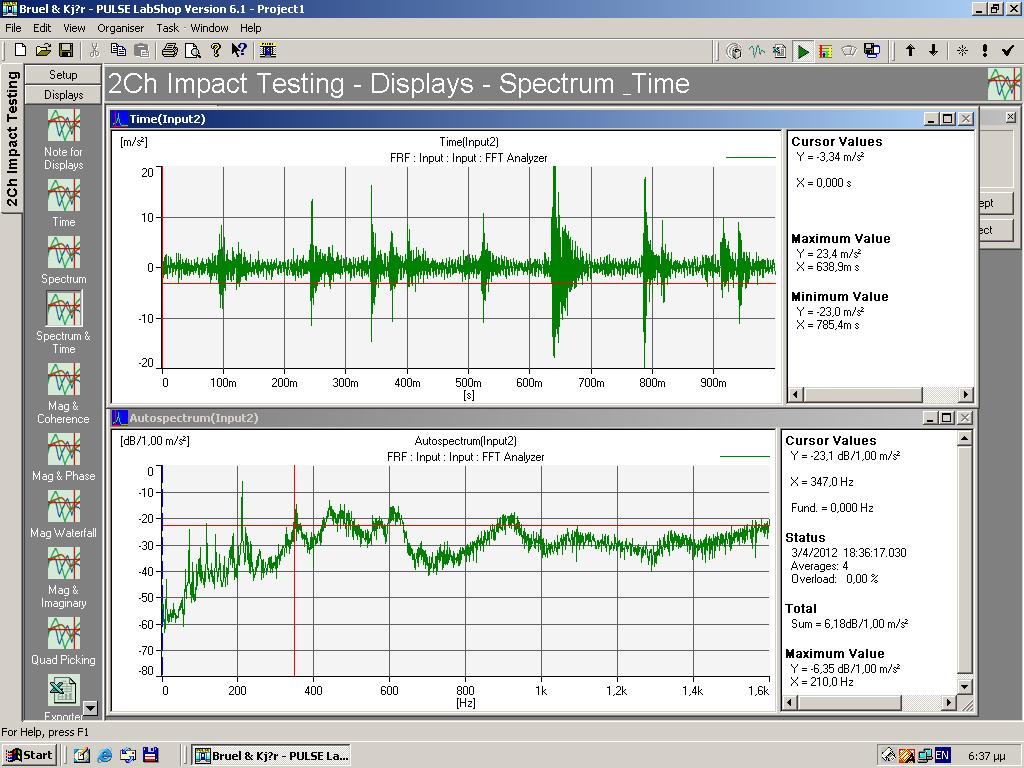The image size is (1024, 768).
Task: Open the View menu
Action: 74,28
